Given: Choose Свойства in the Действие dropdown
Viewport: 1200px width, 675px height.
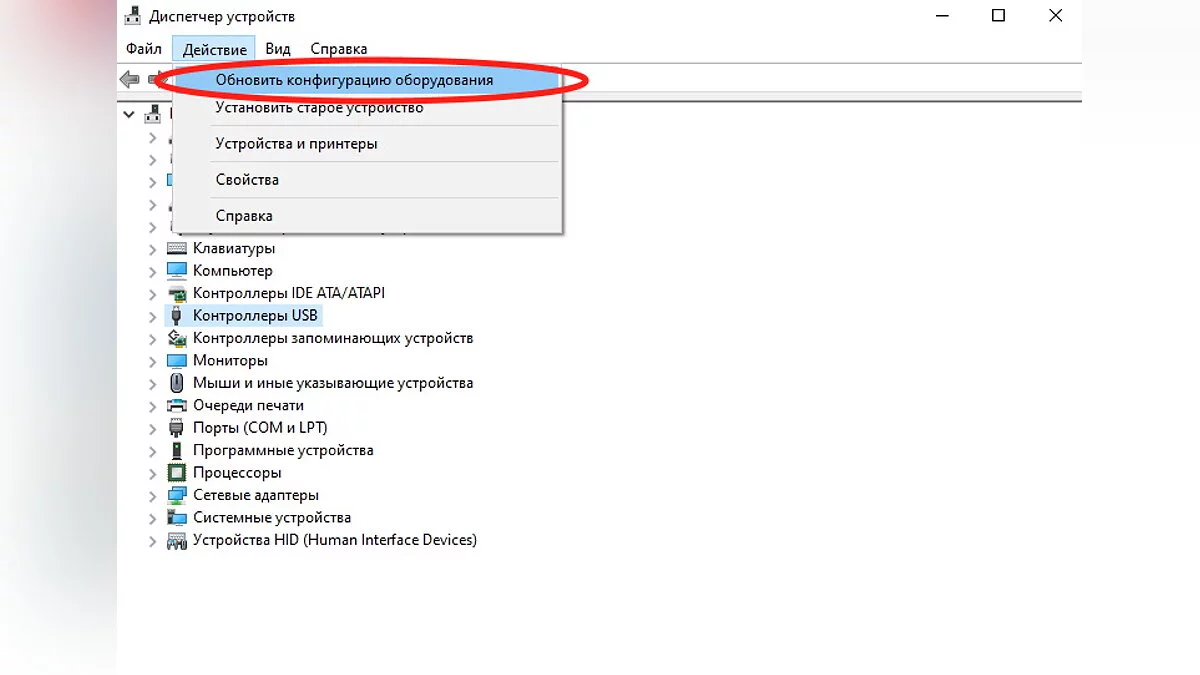Looking at the screenshot, I should tap(368, 179).
